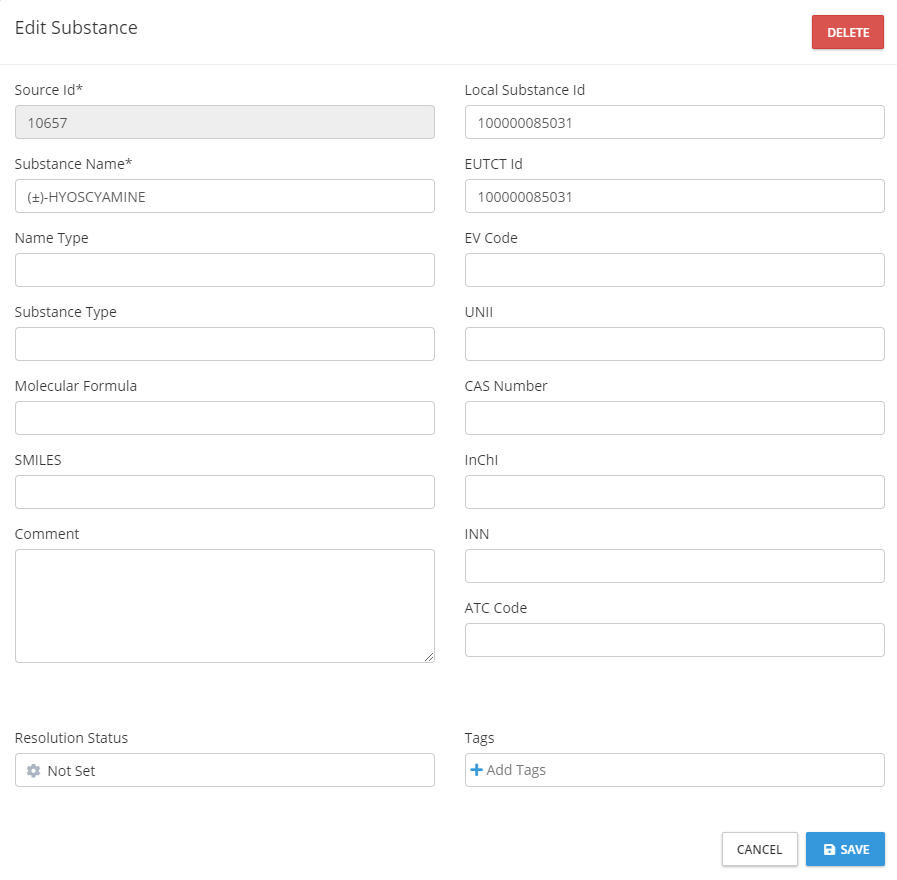897x880 pixels.
Task: Click the ATC Code field
Action: tap(674, 640)
